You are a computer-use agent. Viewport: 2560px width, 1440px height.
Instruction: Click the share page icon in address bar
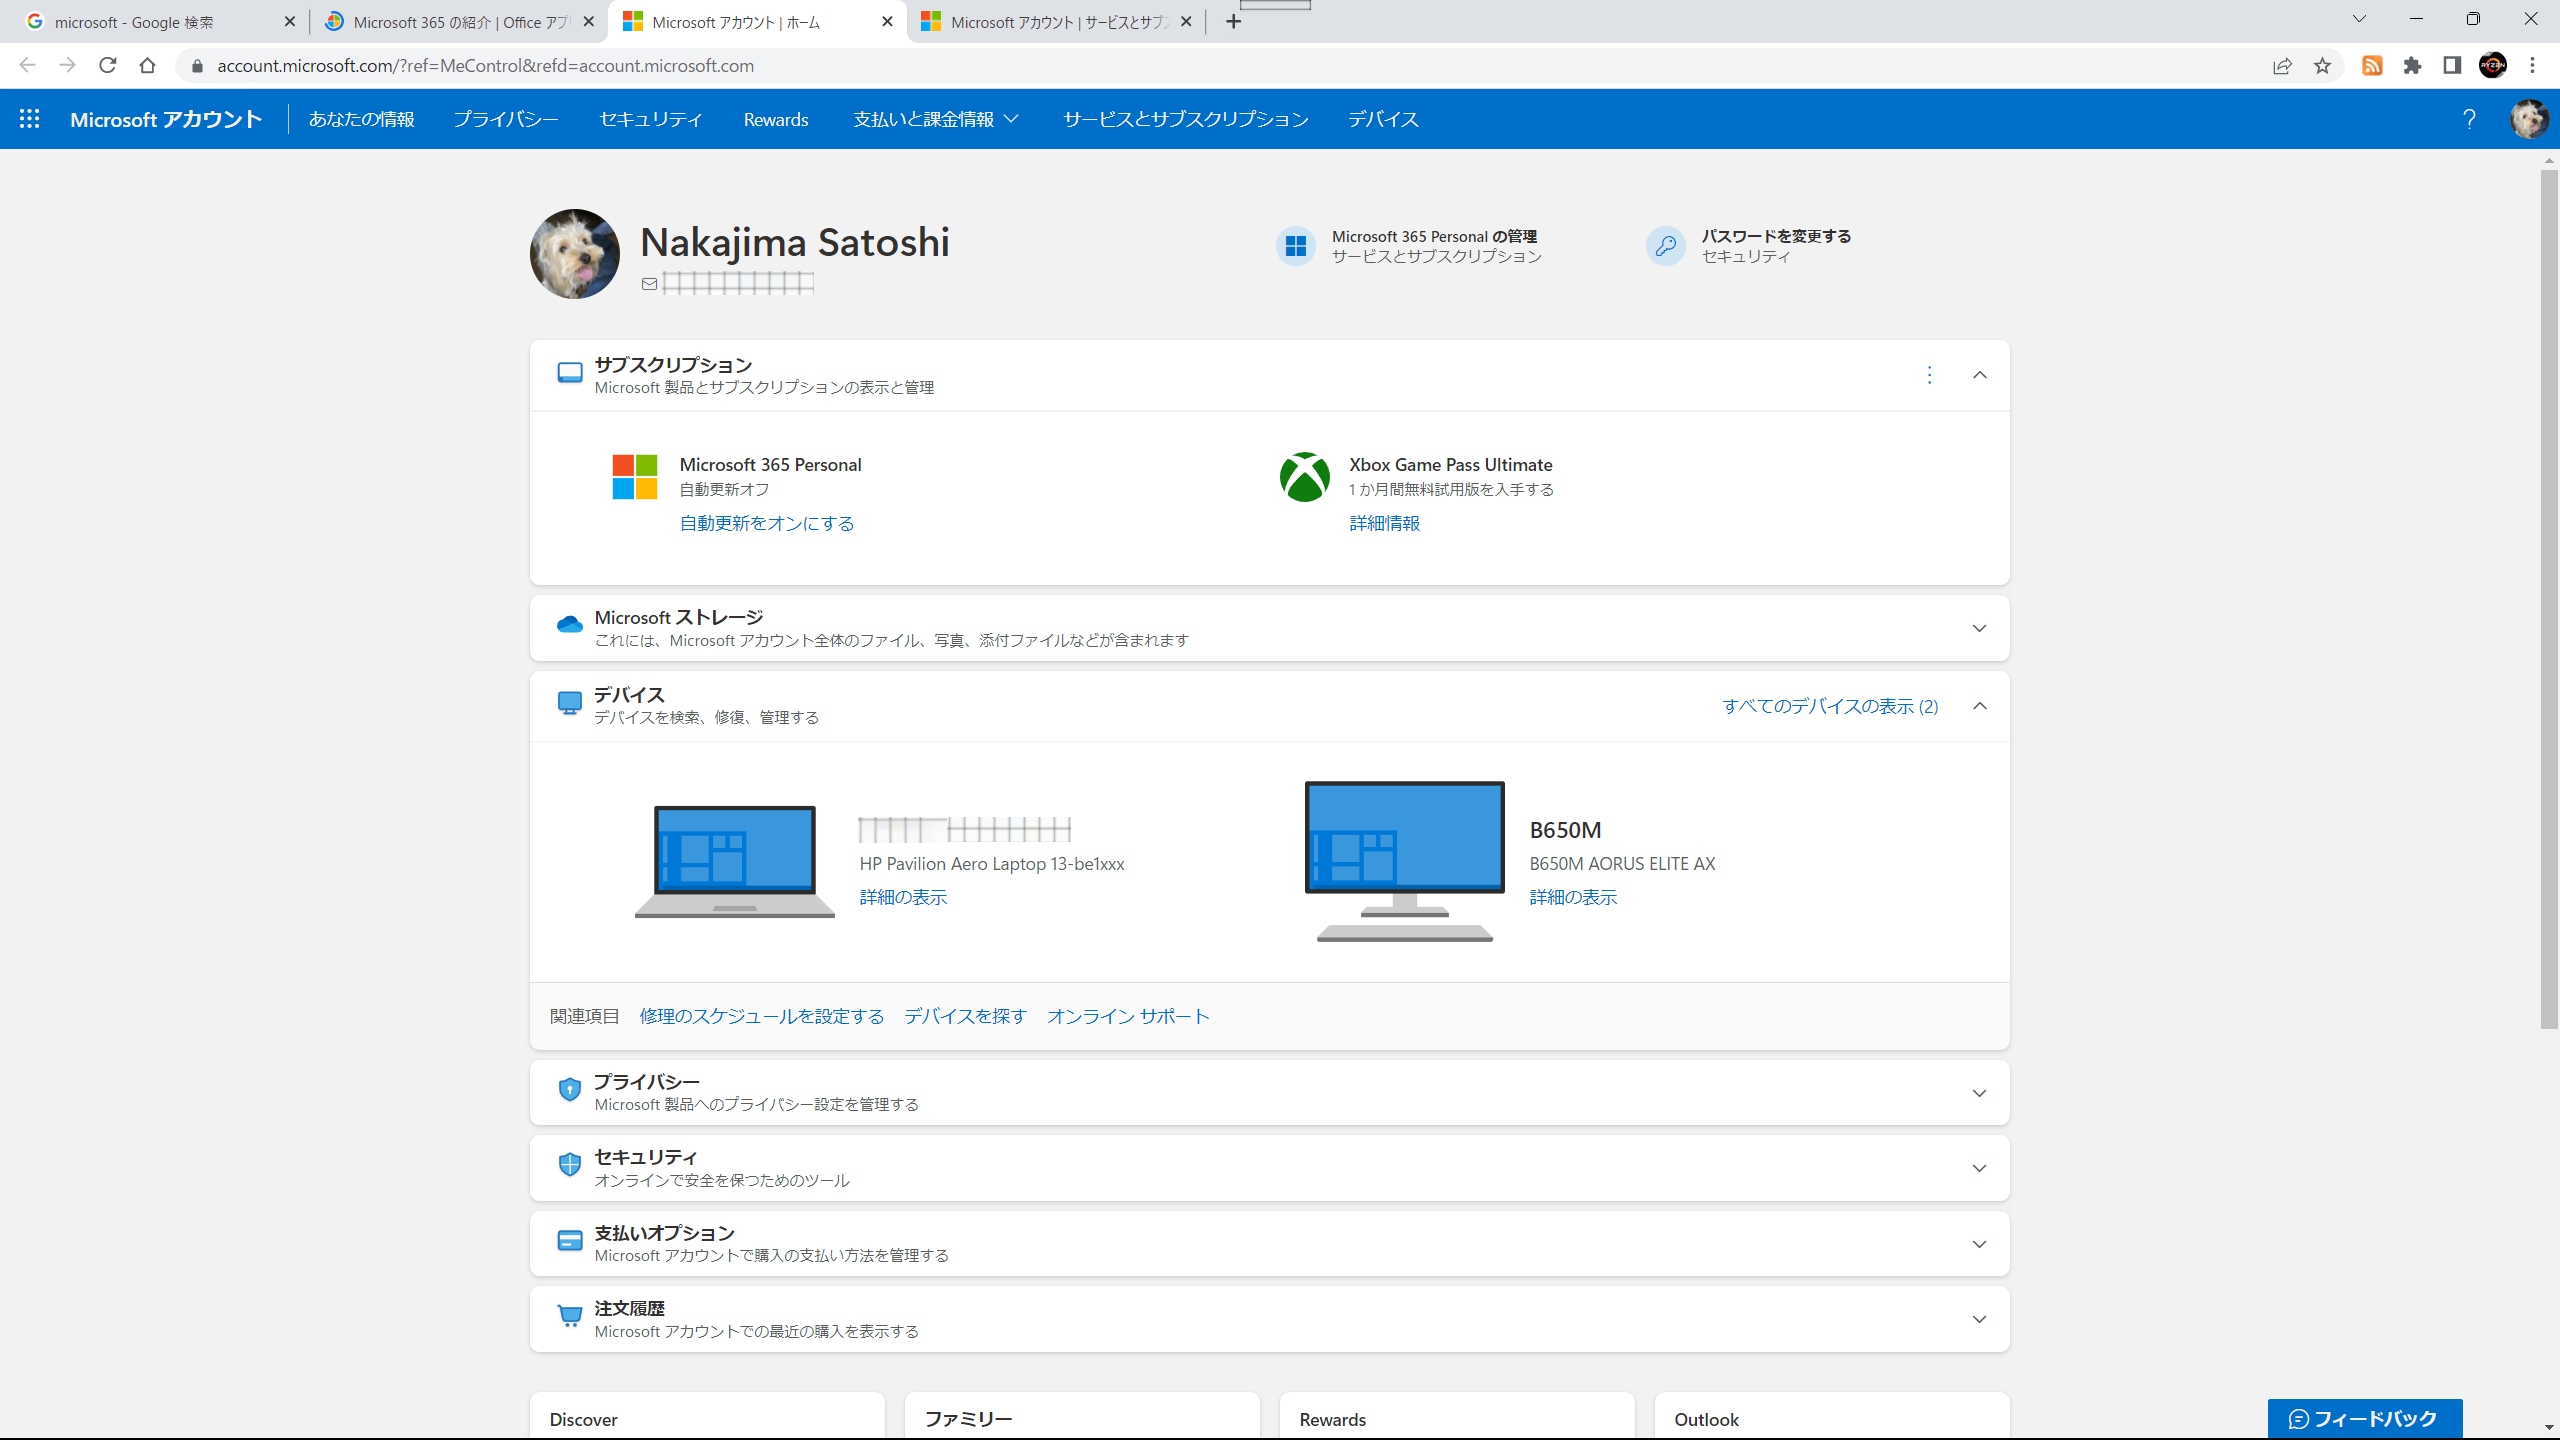tap(2282, 65)
